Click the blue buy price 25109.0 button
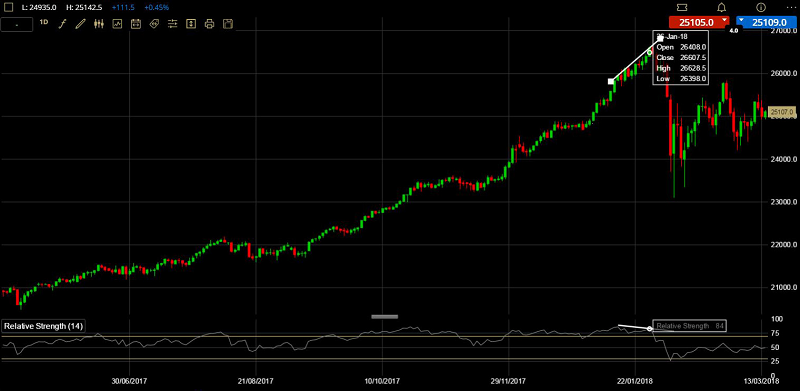Screen dimensions: 800x391 click(767, 22)
